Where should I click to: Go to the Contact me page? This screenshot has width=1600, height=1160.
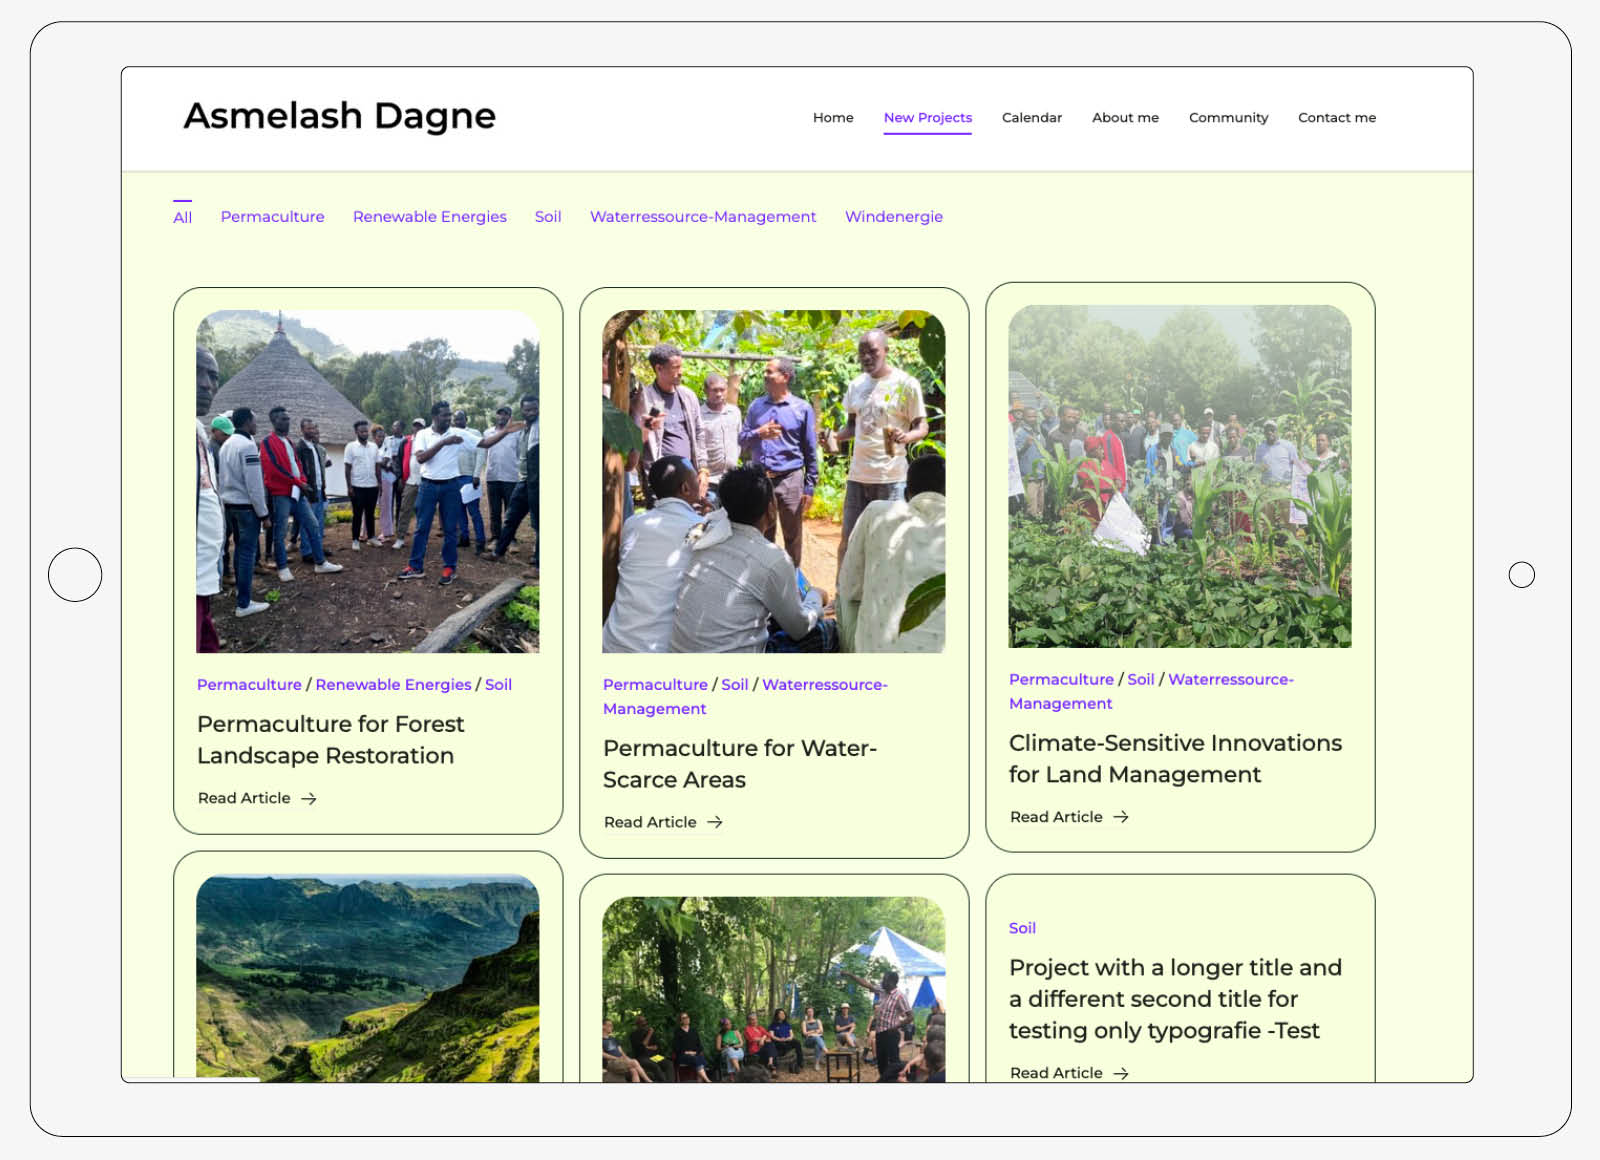1337,117
